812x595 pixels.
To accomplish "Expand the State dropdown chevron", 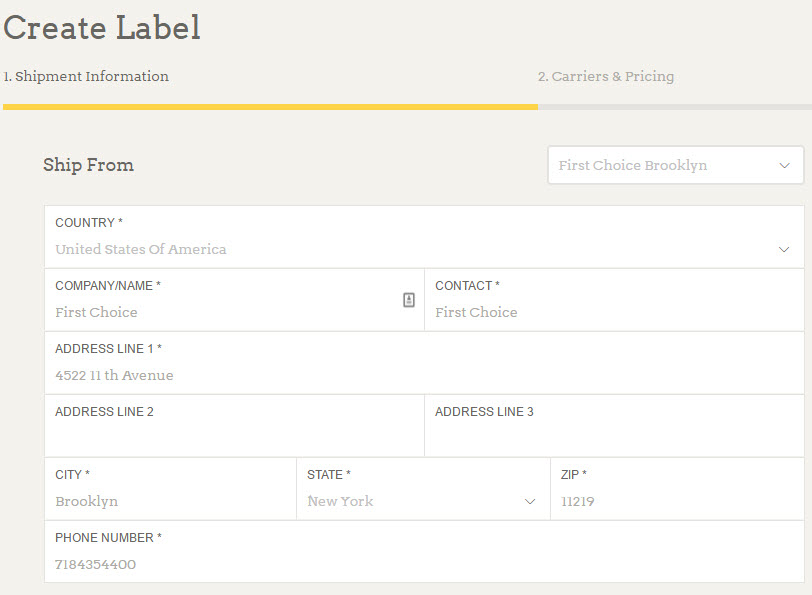I will tap(530, 501).
